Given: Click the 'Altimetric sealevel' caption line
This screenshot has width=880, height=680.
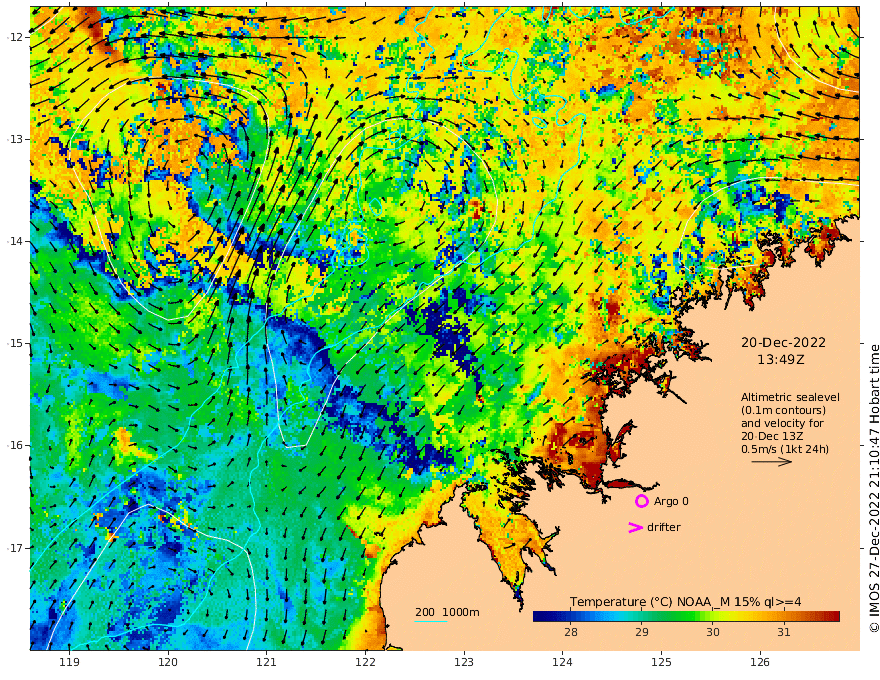Looking at the screenshot, I should [790, 397].
